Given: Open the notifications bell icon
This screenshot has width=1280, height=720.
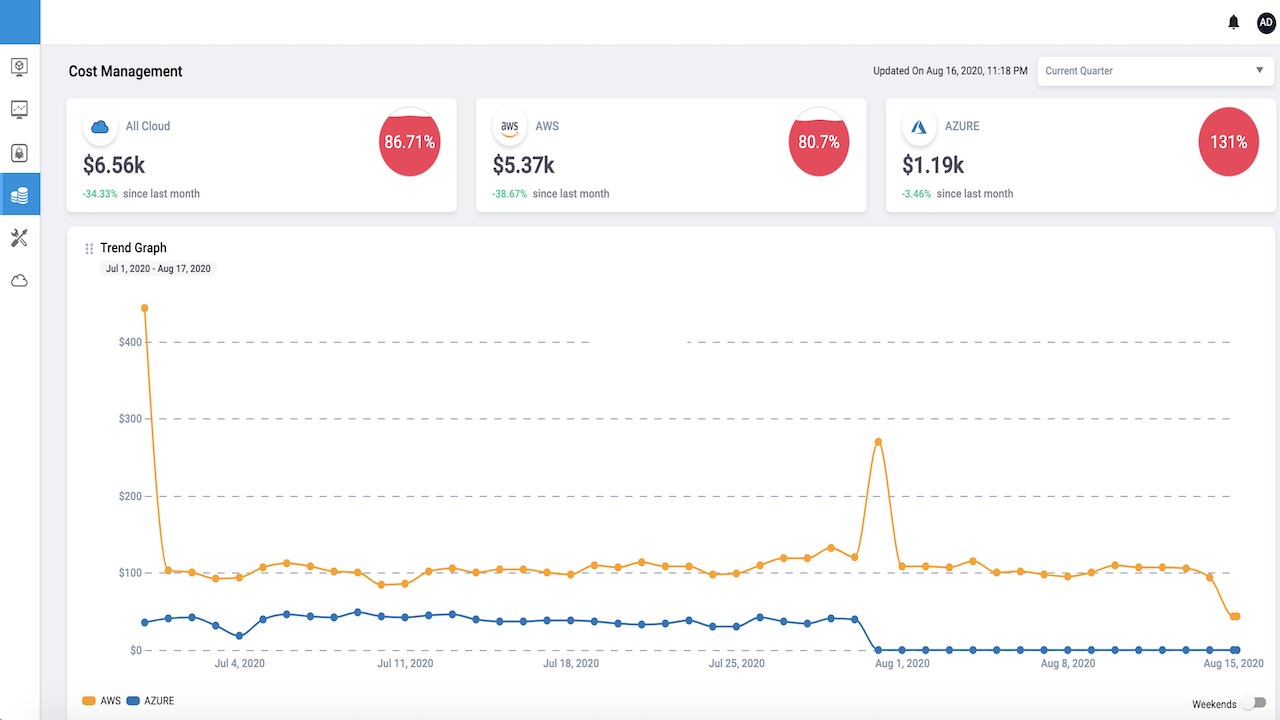Looking at the screenshot, I should [x=1234, y=22].
